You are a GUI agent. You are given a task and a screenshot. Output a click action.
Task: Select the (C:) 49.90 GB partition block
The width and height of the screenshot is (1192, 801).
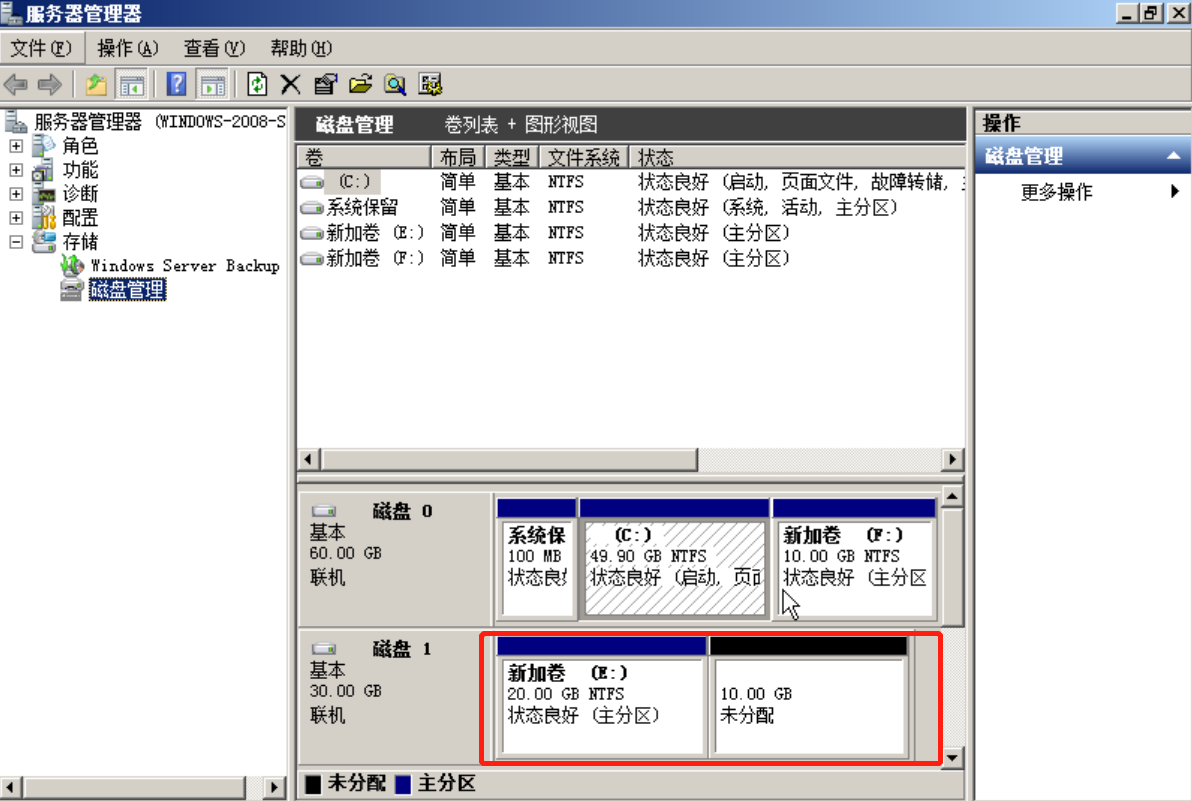(x=674, y=559)
